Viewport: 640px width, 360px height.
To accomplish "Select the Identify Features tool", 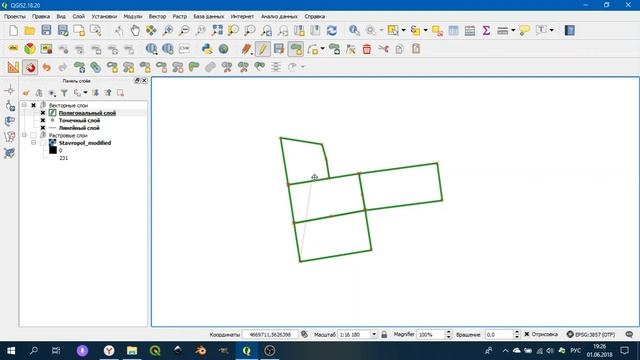I will click(x=354, y=30).
